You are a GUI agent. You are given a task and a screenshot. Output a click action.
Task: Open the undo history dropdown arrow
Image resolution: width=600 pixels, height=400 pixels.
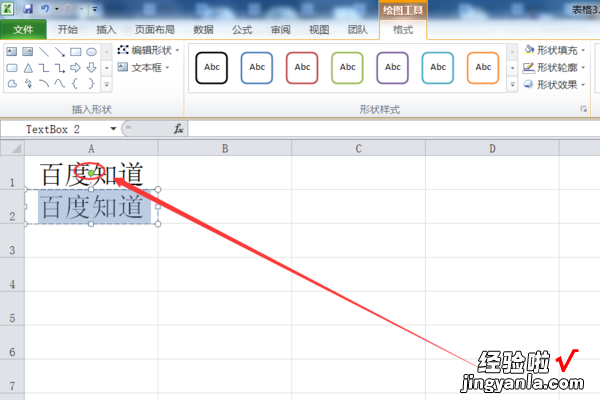(57, 9)
